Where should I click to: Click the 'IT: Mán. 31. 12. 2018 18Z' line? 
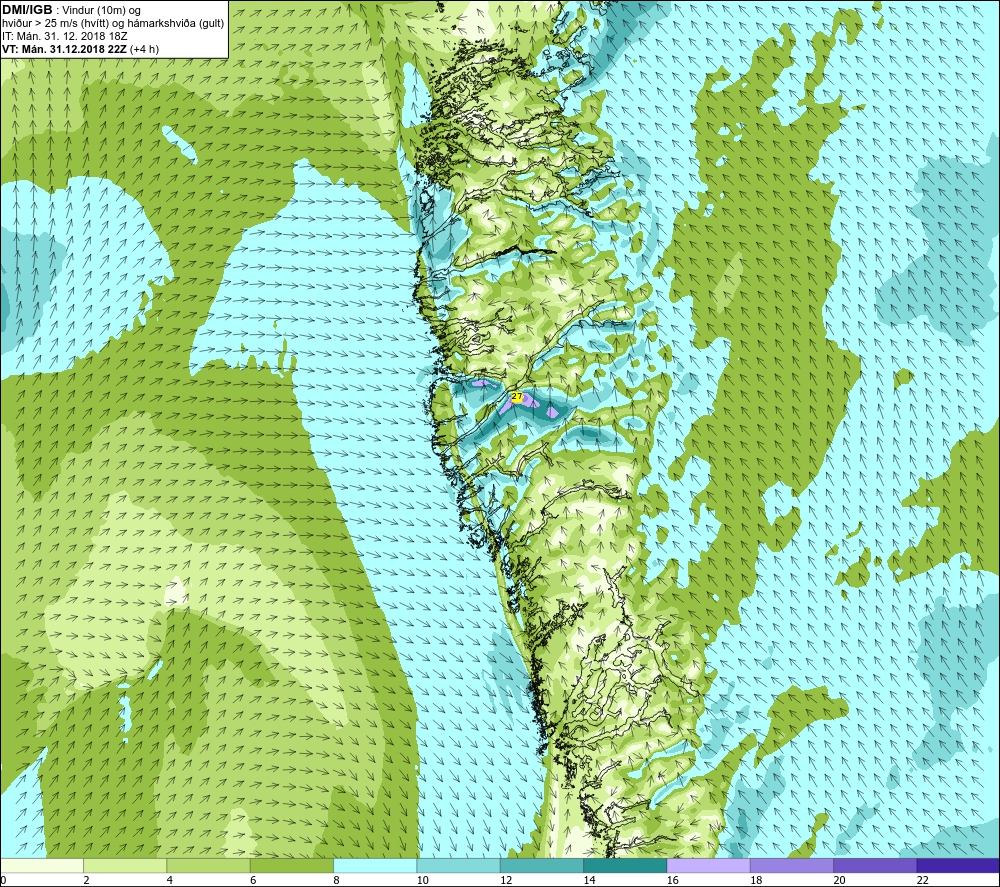(64, 36)
